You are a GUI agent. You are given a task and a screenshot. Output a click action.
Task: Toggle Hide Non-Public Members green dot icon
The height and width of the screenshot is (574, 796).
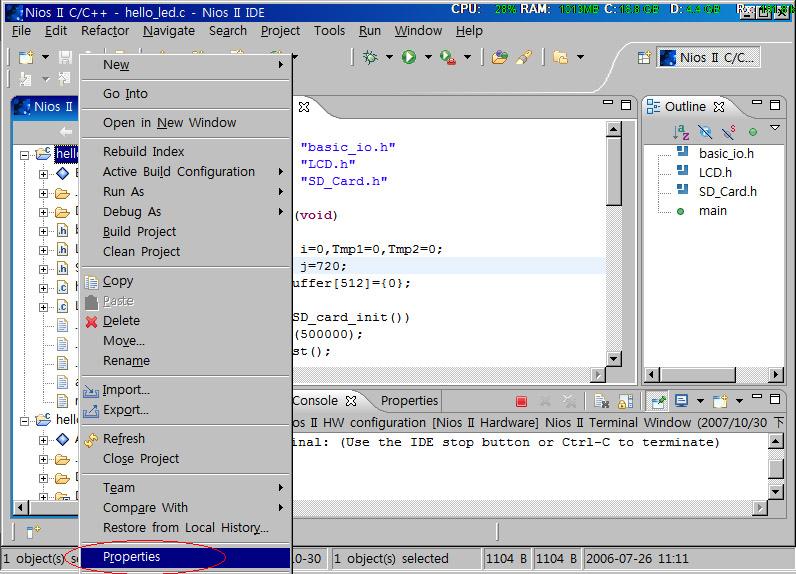coord(753,132)
